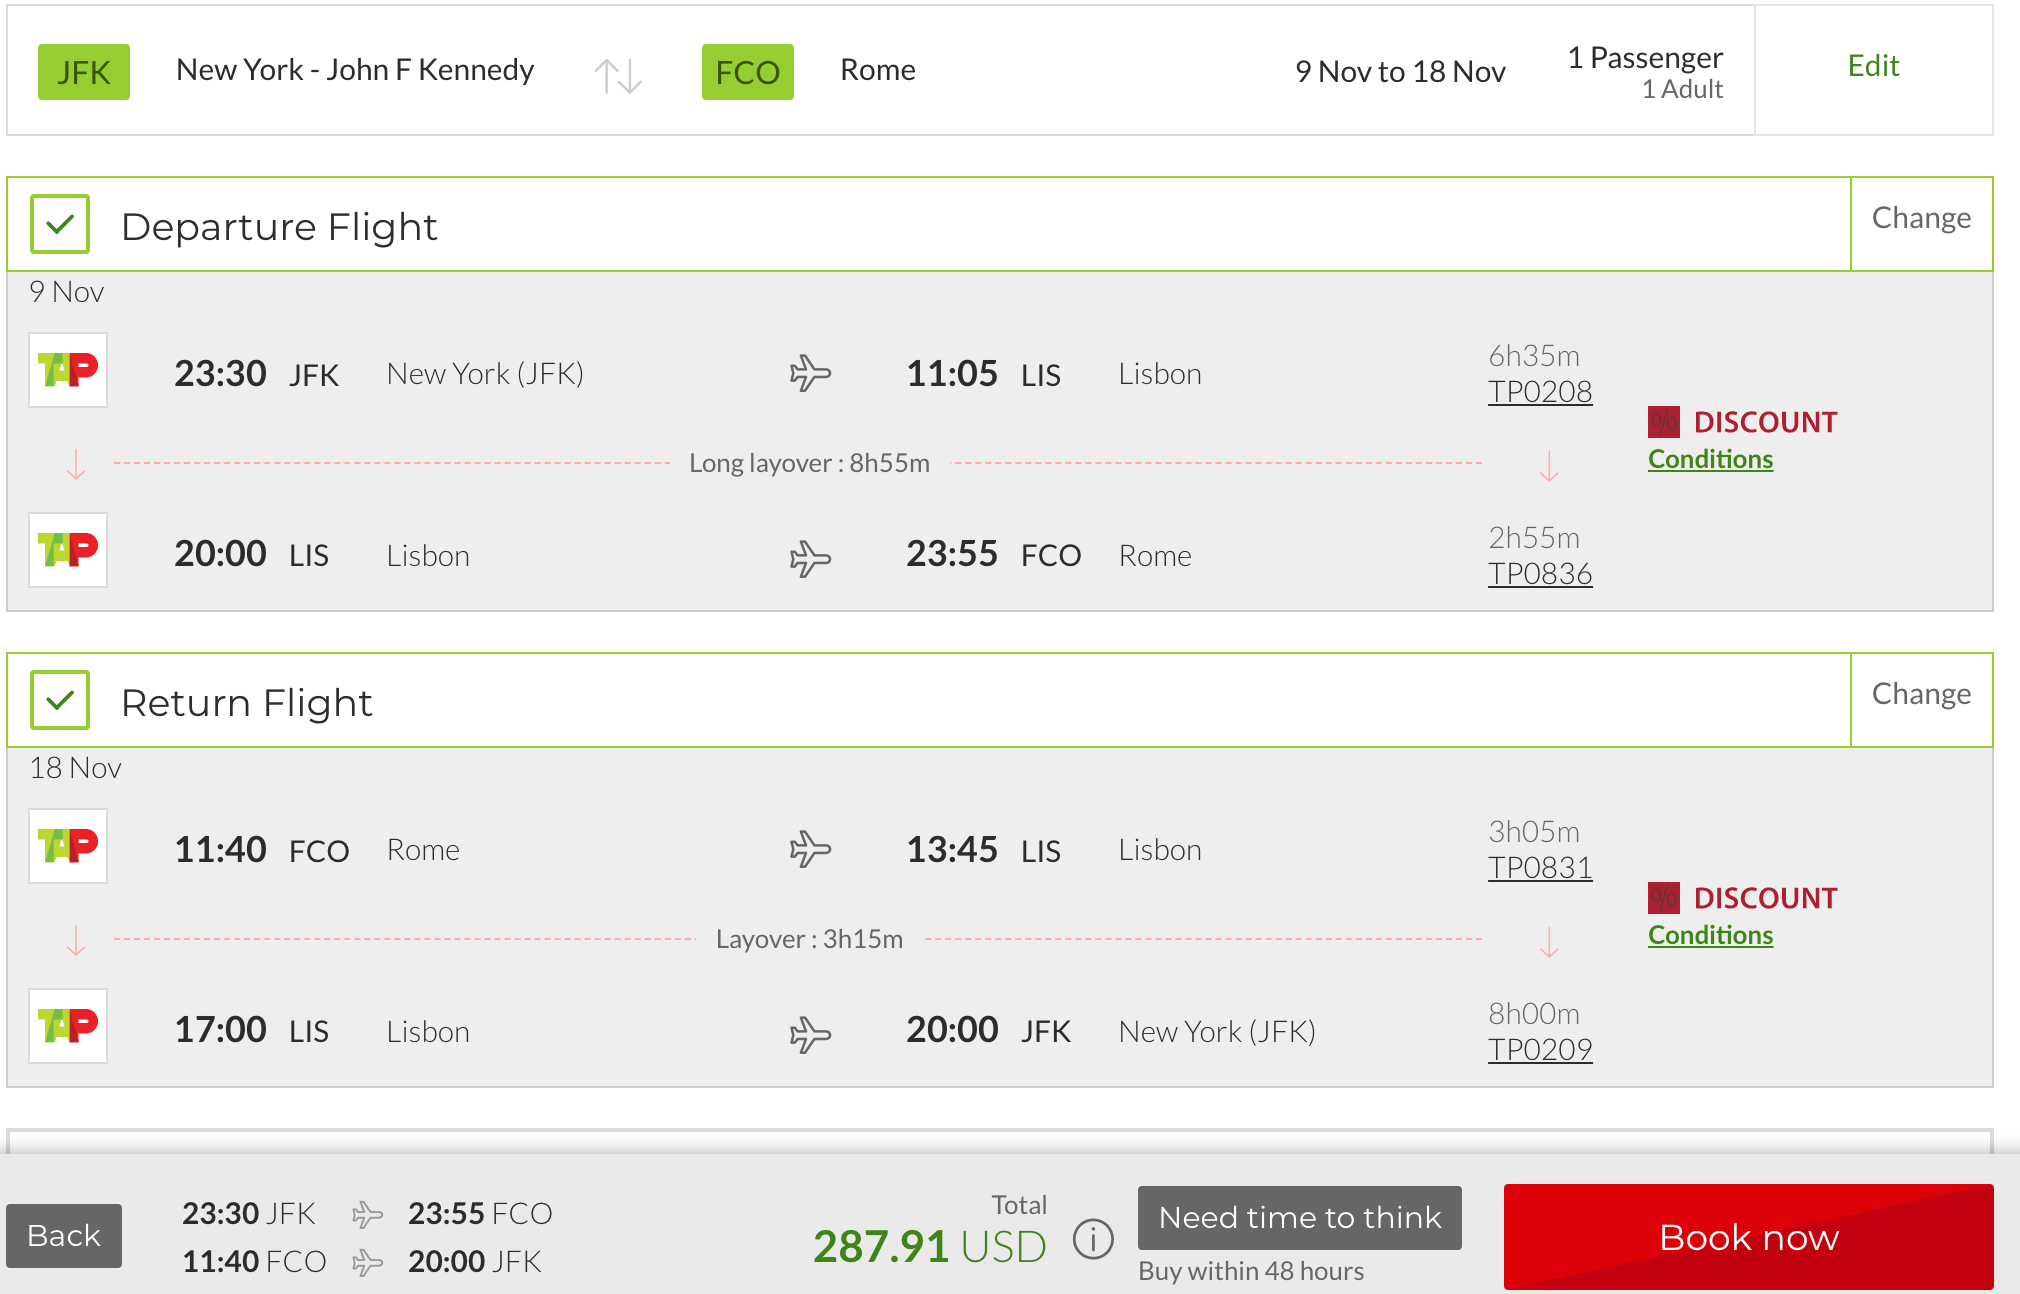This screenshot has width=2020, height=1294.
Task: Click the discount percent badge for the departure flight
Action: tap(1663, 421)
